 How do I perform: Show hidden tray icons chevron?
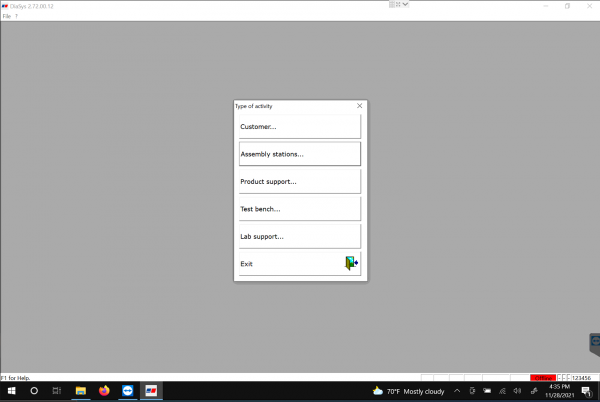[457, 391]
